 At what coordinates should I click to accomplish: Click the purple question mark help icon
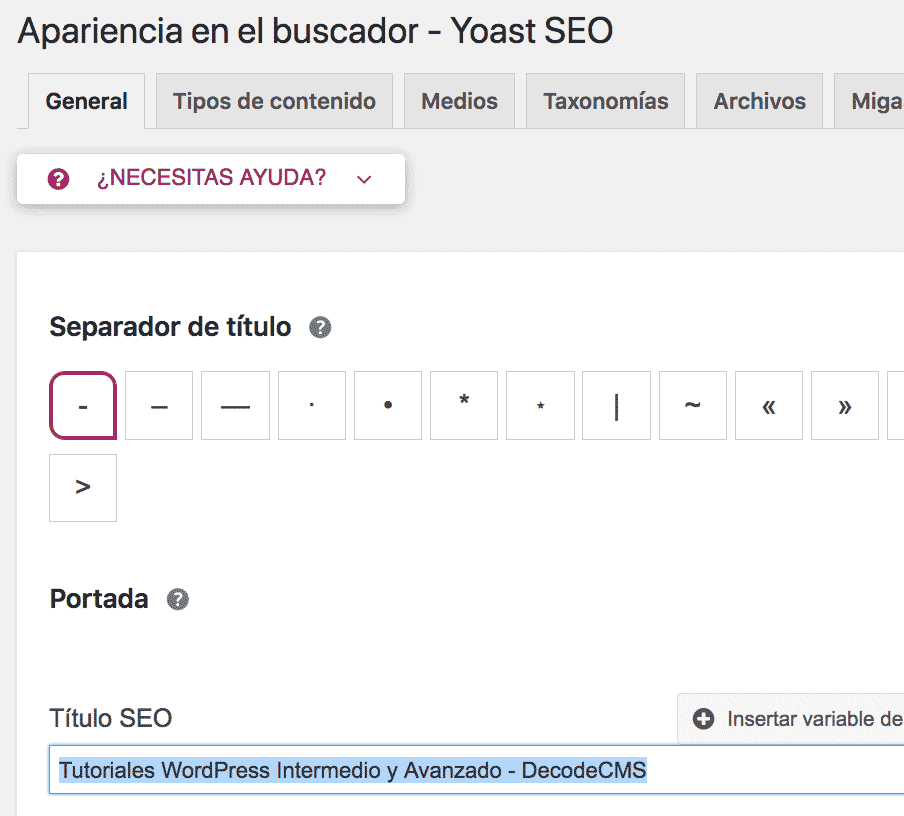(x=58, y=179)
